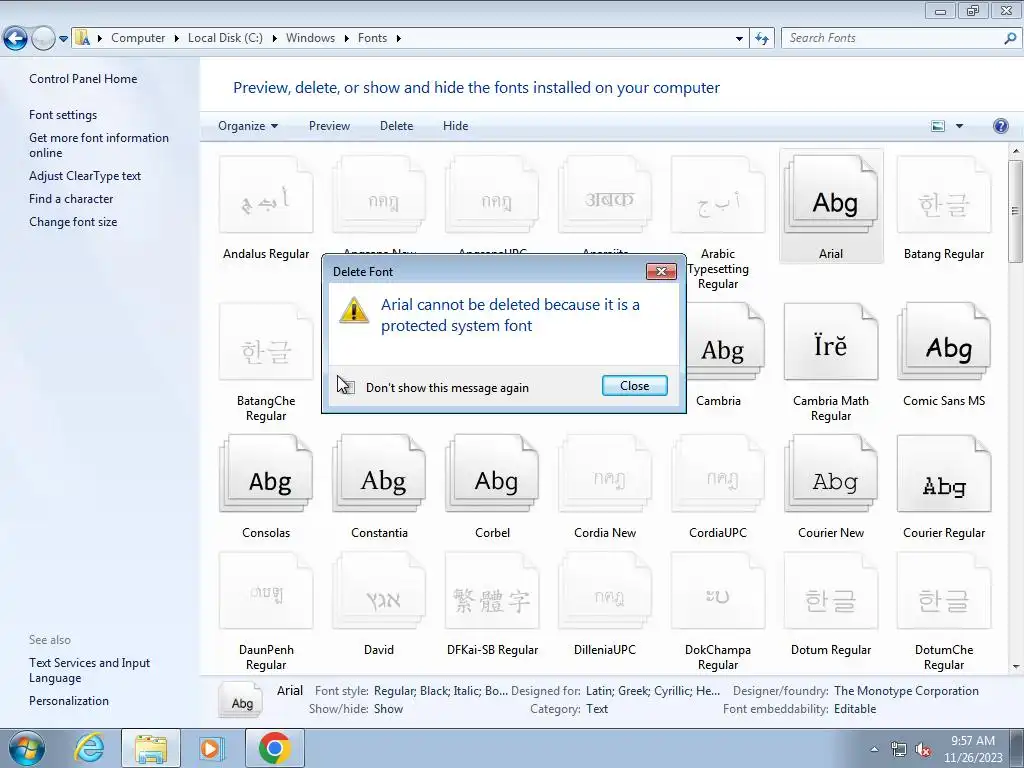Open Windows Media Player from taskbar
Viewport: 1024px width, 768px height.
[211, 748]
